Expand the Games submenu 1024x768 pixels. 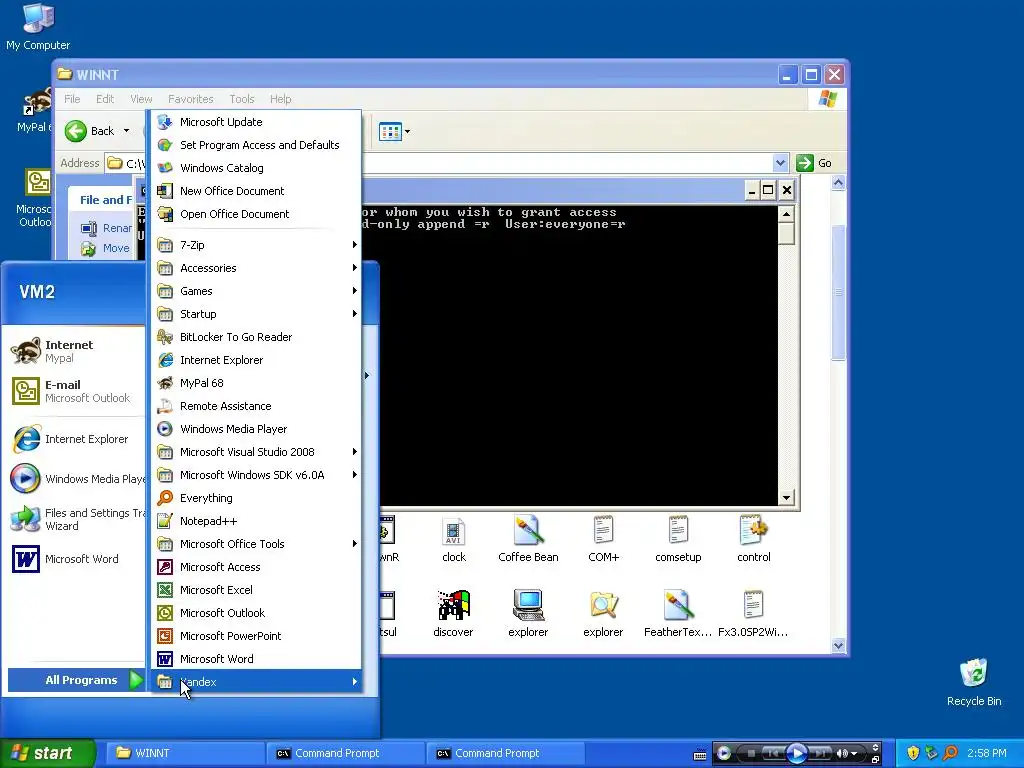pyautogui.click(x=257, y=291)
